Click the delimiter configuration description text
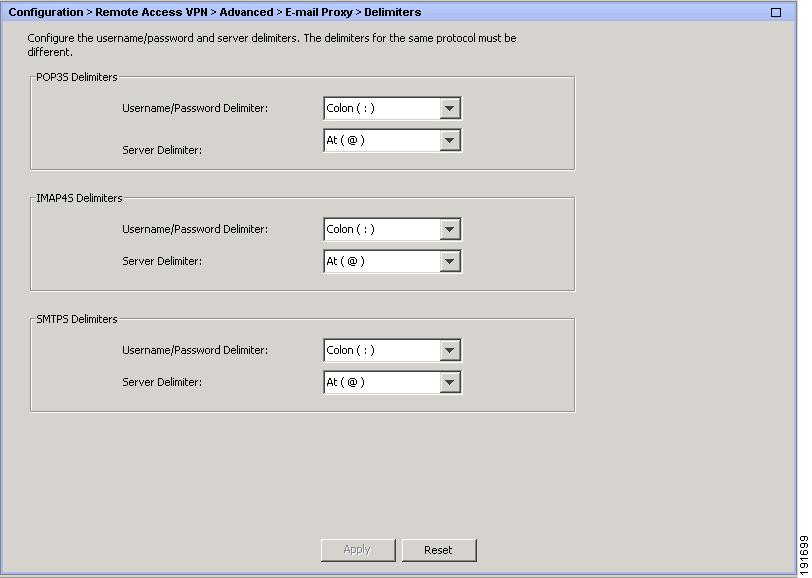The image size is (812, 578). pyautogui.click(x=272, y=45)
